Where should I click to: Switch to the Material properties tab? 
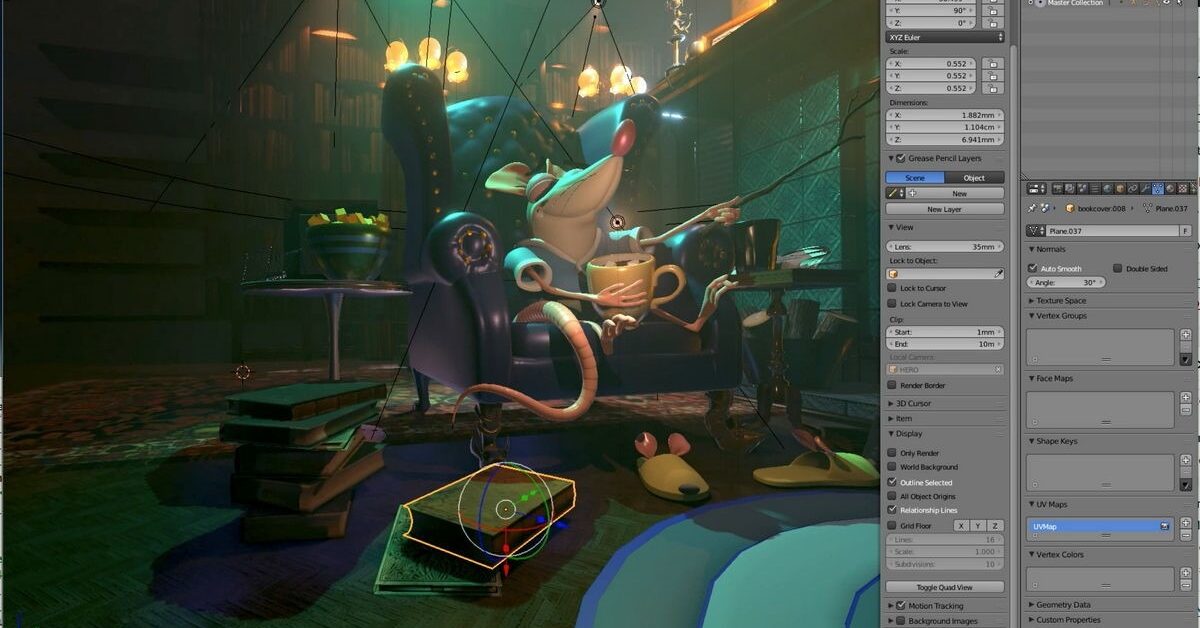click(x=1169, y=188)
